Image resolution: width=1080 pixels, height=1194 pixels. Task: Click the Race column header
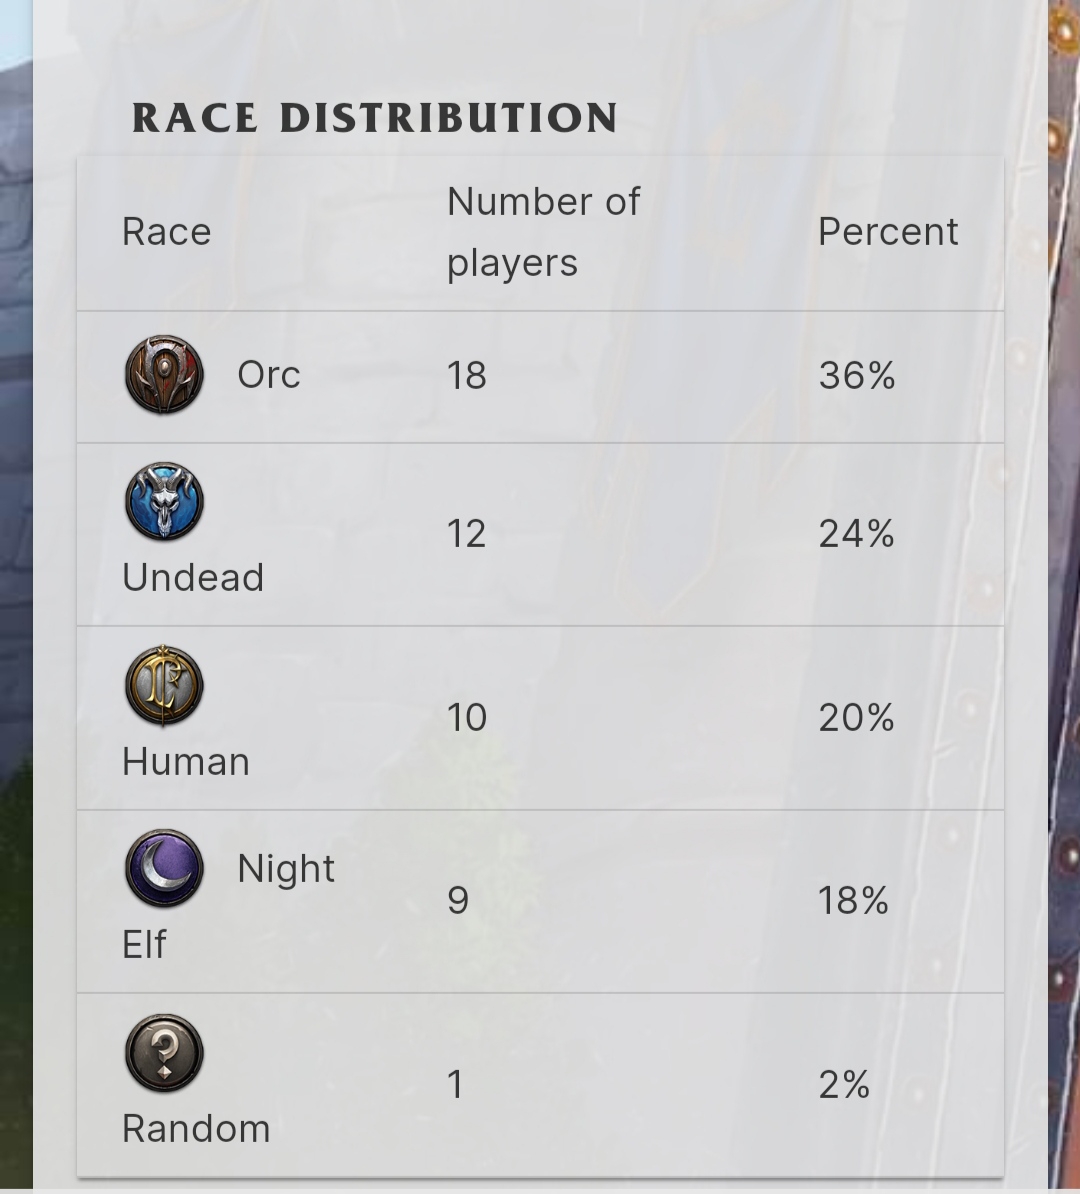167,231
